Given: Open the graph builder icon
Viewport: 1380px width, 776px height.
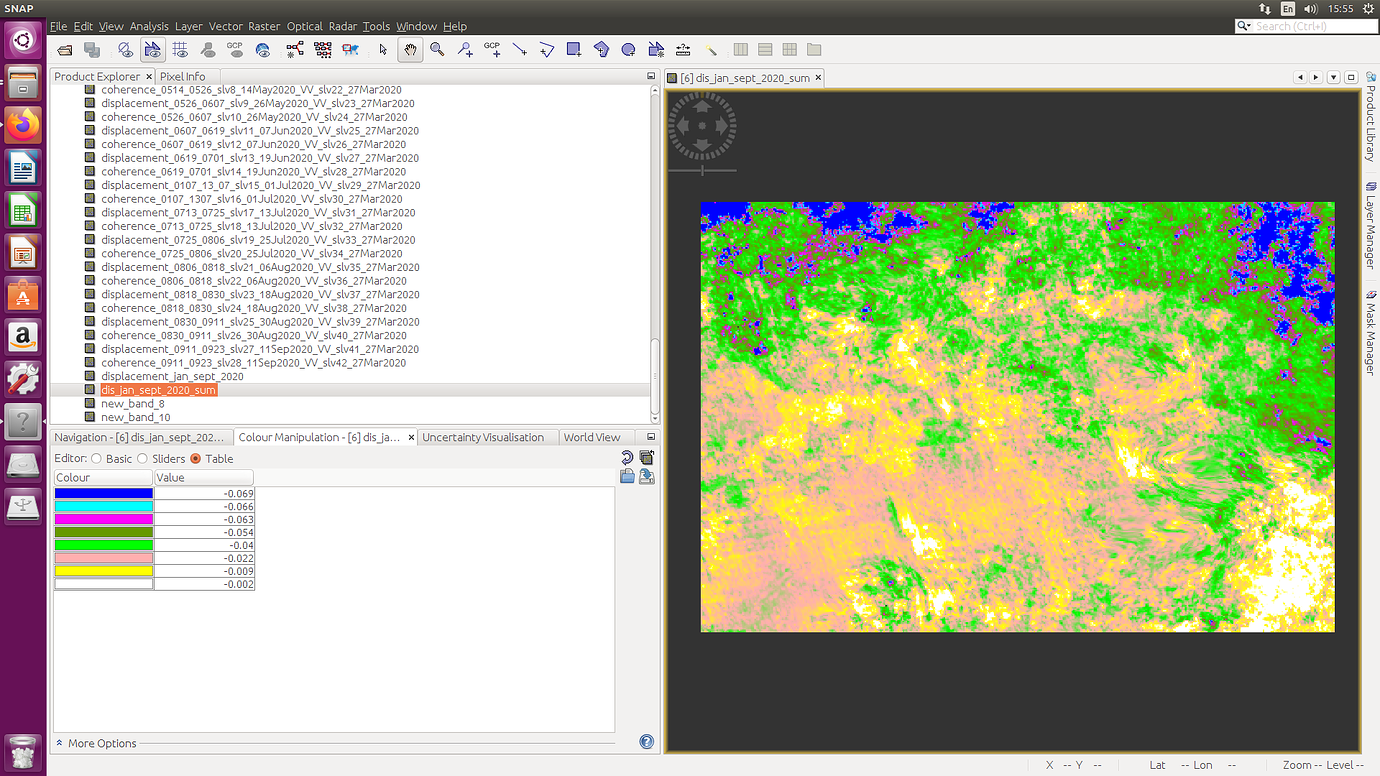Looking at the screenshot, I should click(295, 49).
